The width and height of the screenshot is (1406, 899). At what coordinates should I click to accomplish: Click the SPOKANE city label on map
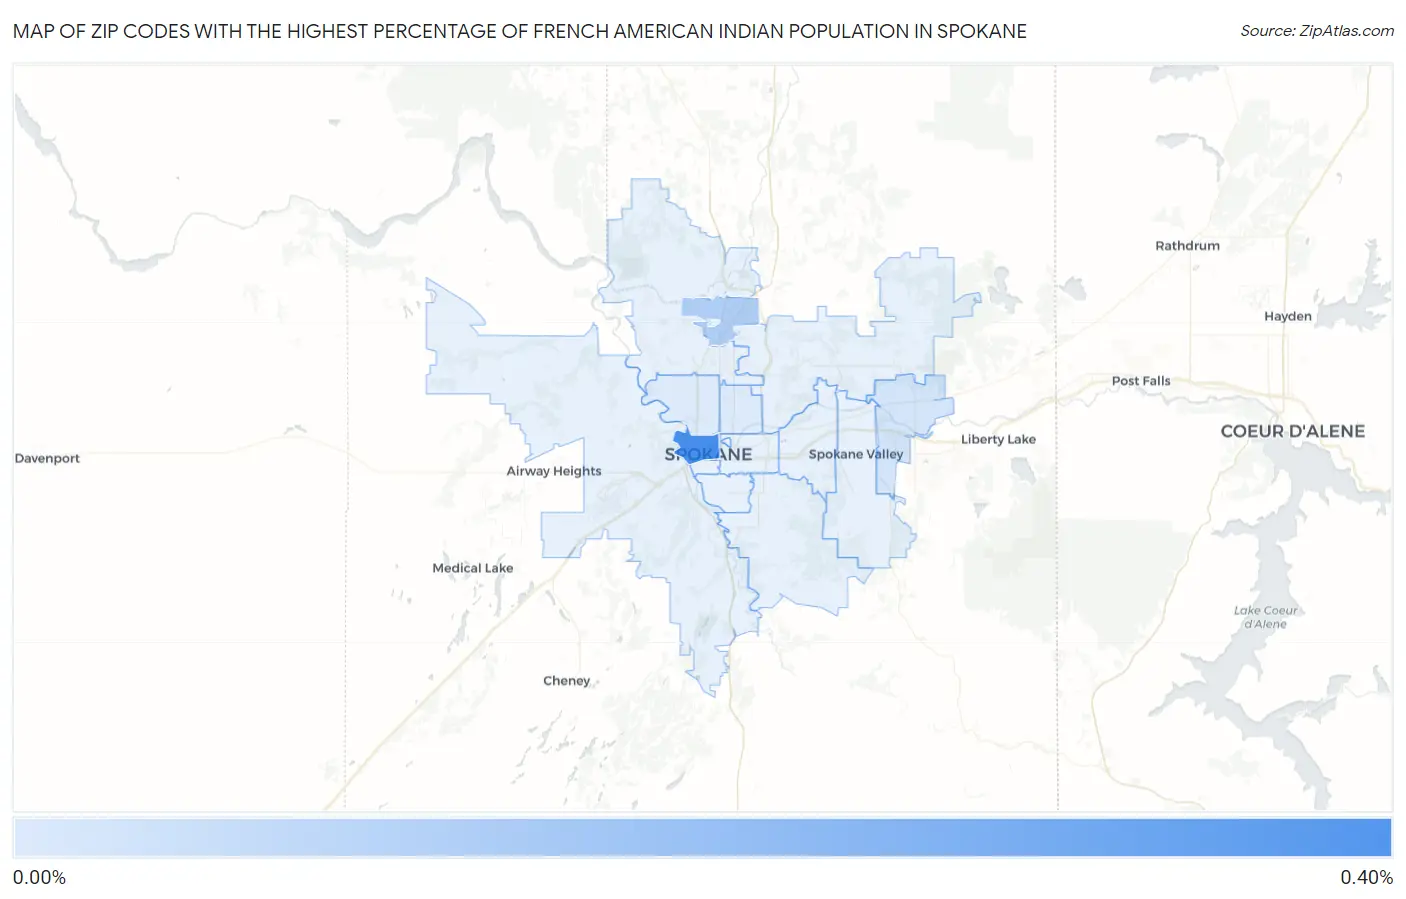[x=708, y=454]
